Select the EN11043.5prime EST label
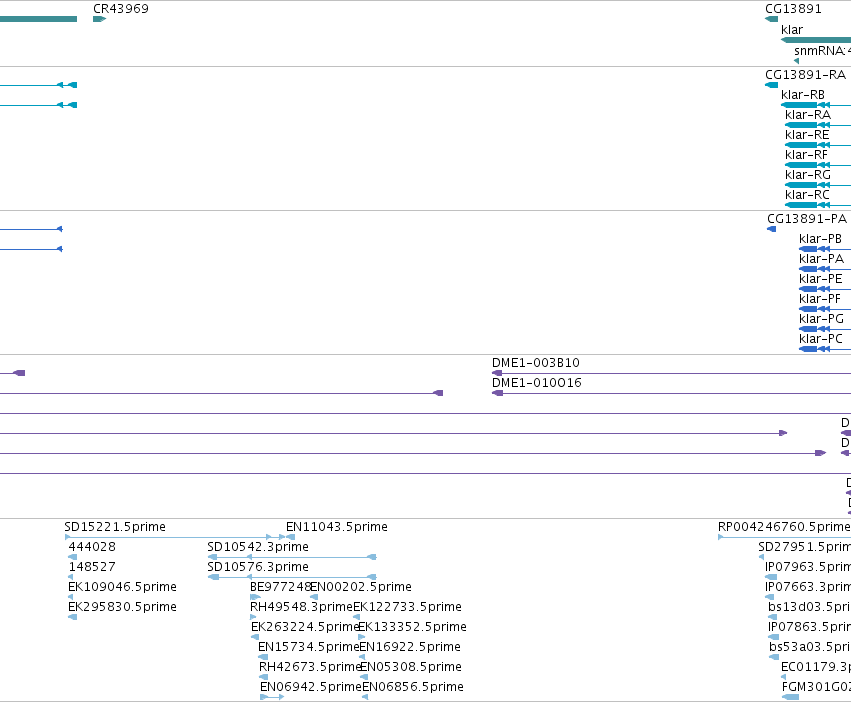 (x=337, y=527)
